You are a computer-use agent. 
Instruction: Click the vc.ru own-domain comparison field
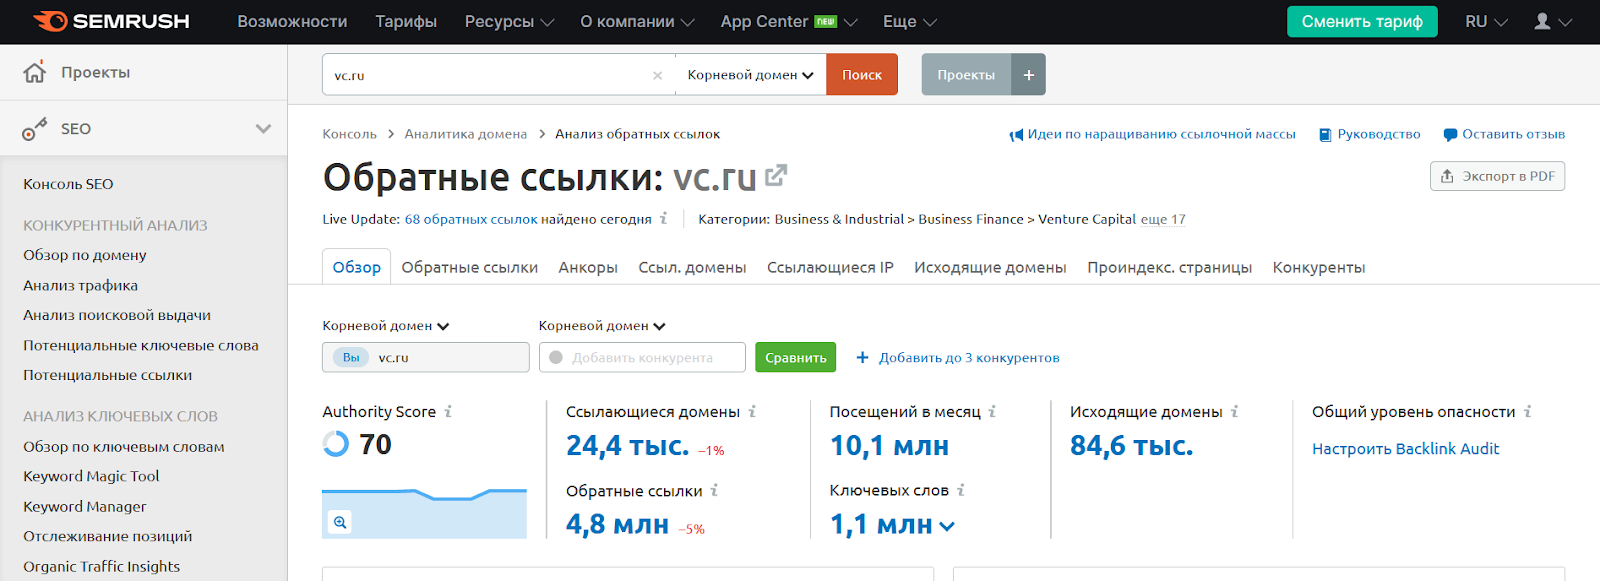[x=426, y=357]
